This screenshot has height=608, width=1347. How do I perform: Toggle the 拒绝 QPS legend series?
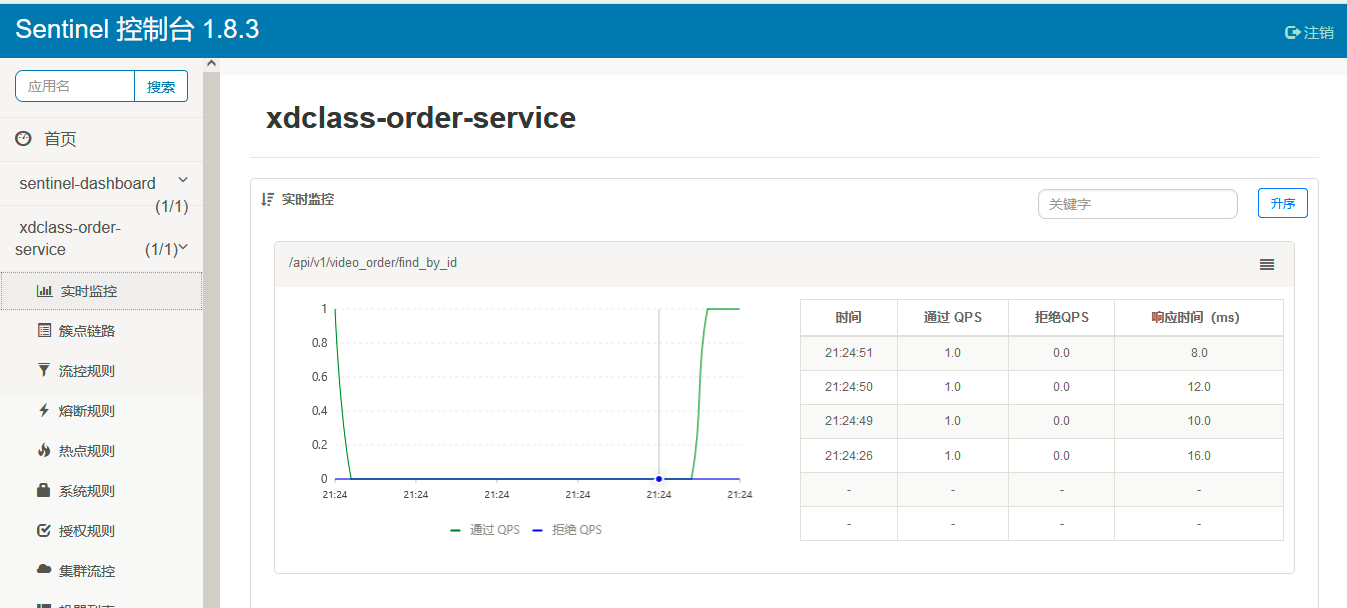(567, 529)
